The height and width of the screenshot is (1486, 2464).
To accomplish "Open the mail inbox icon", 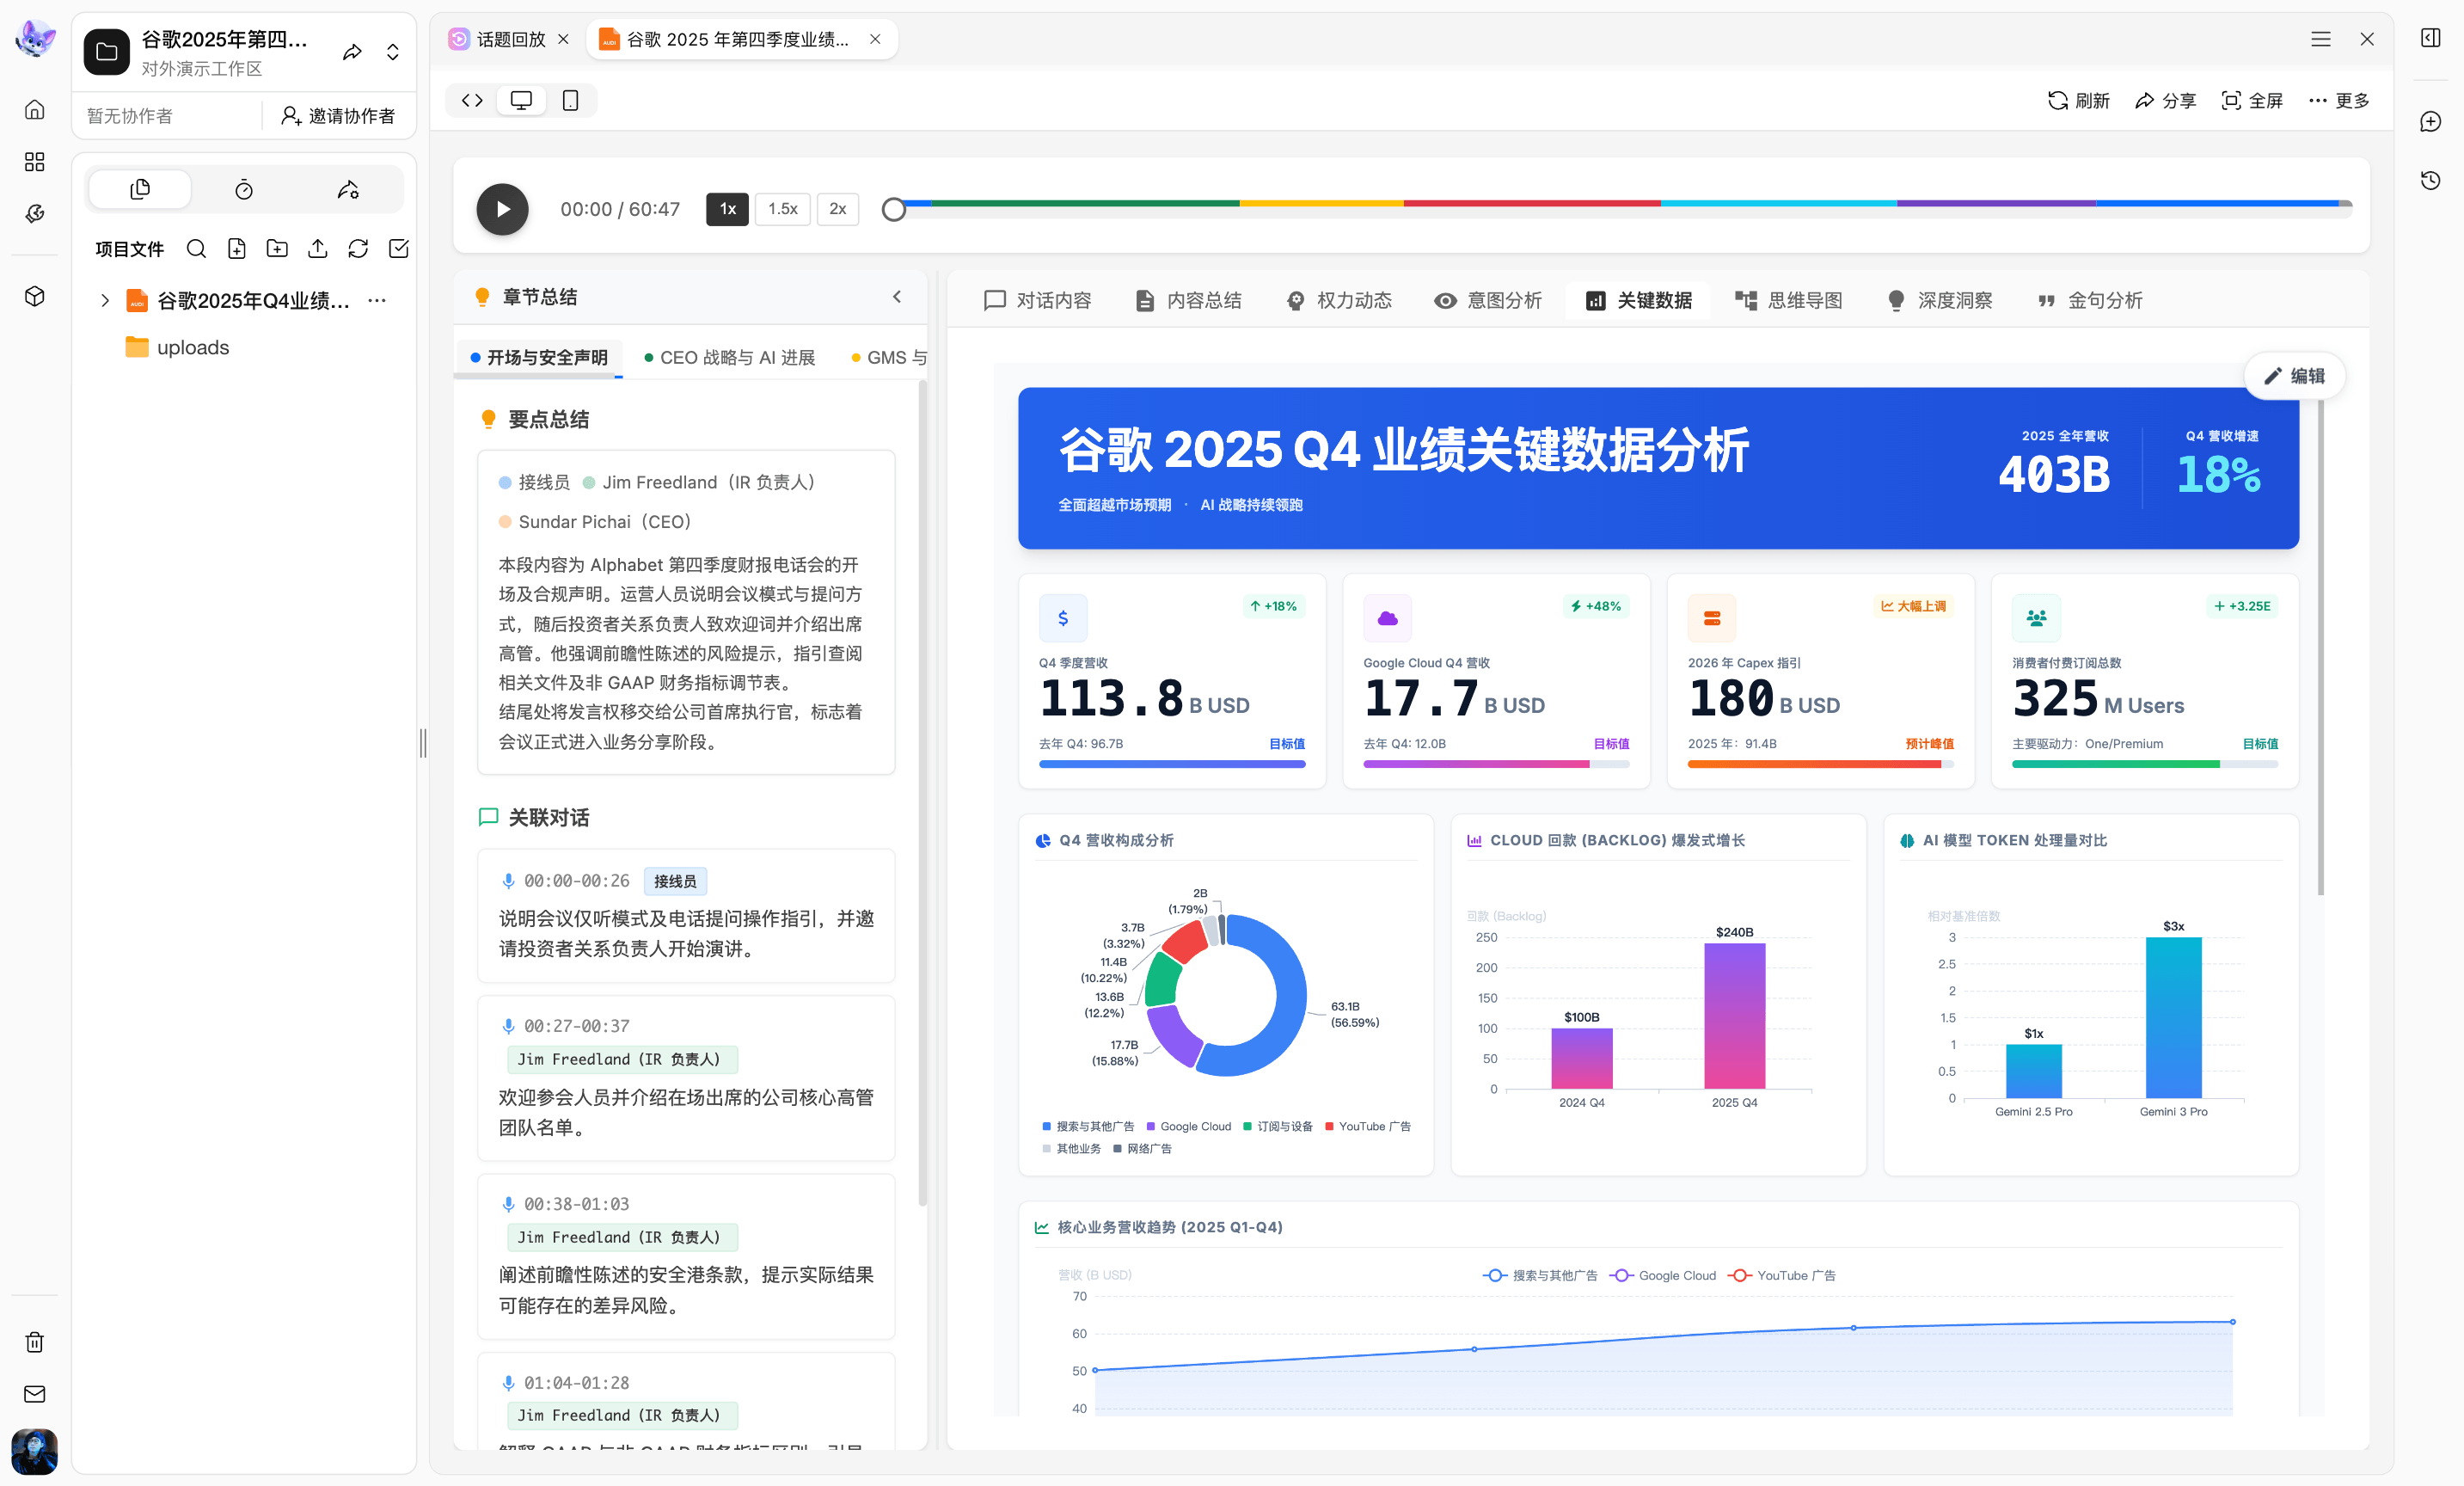I will (x=34, y=1394).
